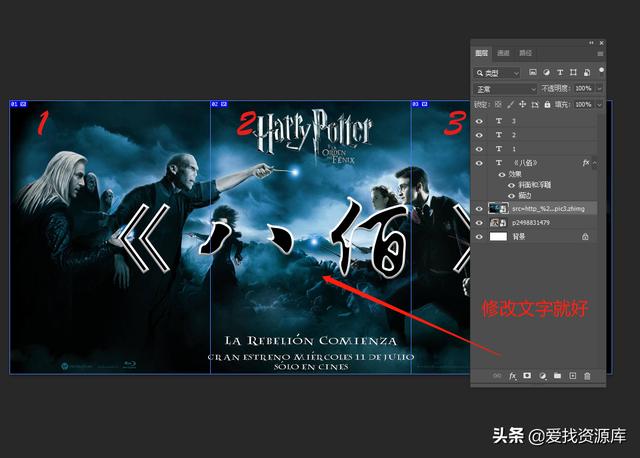The width and height of the screenshot is (640, 458).
Task: Click the T type icon of layer 1
Action: (x=499, y=149)
